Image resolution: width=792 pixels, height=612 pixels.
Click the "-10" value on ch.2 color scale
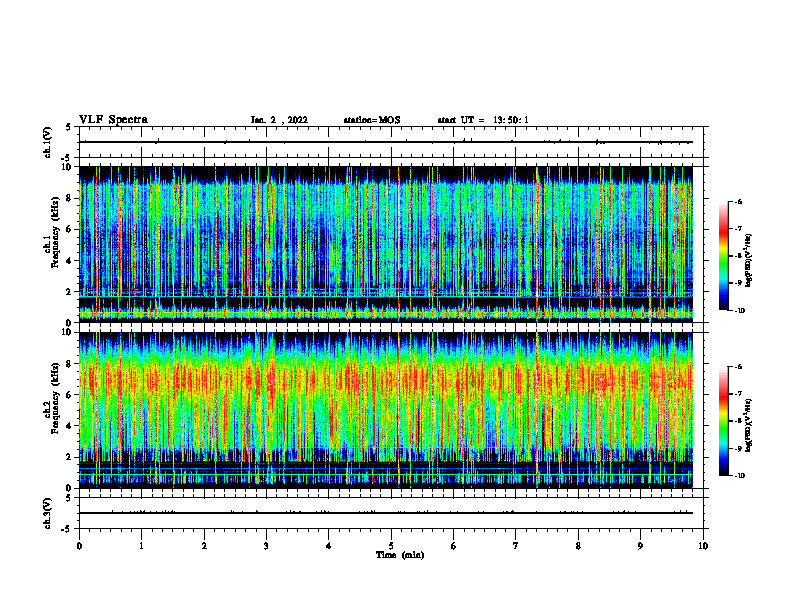click(x=739, y=476)
